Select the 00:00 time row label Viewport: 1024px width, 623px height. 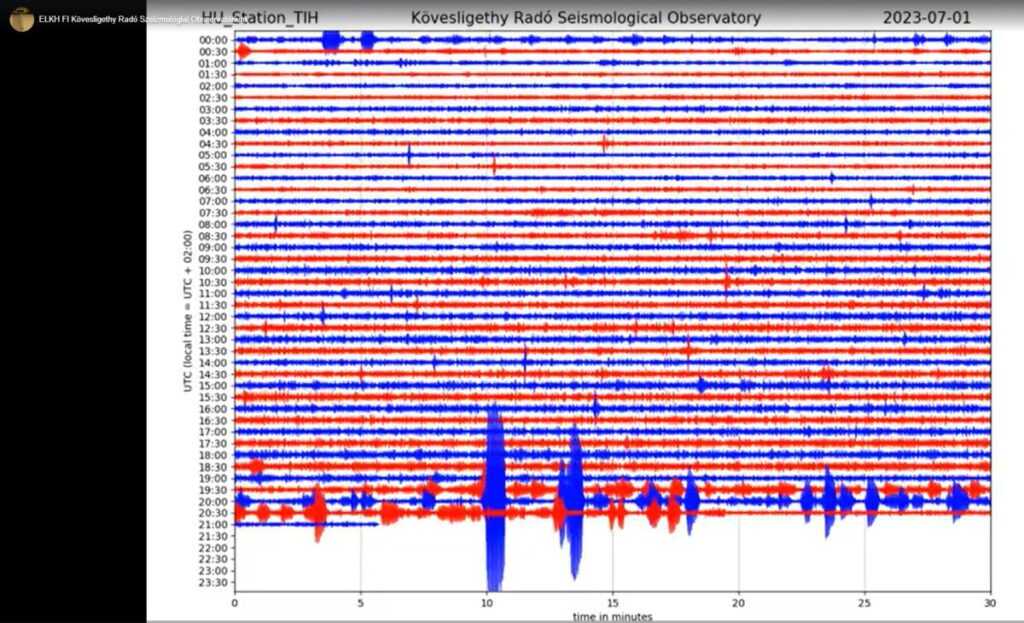click(213, 40)
